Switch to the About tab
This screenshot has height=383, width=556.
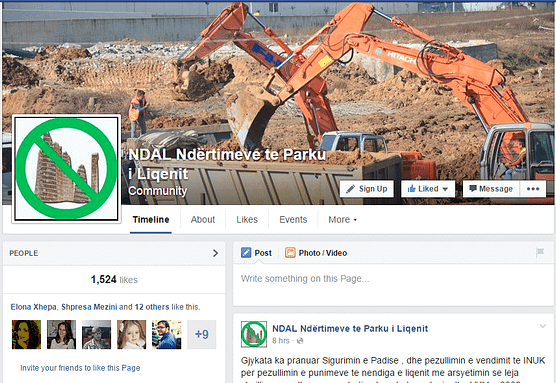[203, 220]
